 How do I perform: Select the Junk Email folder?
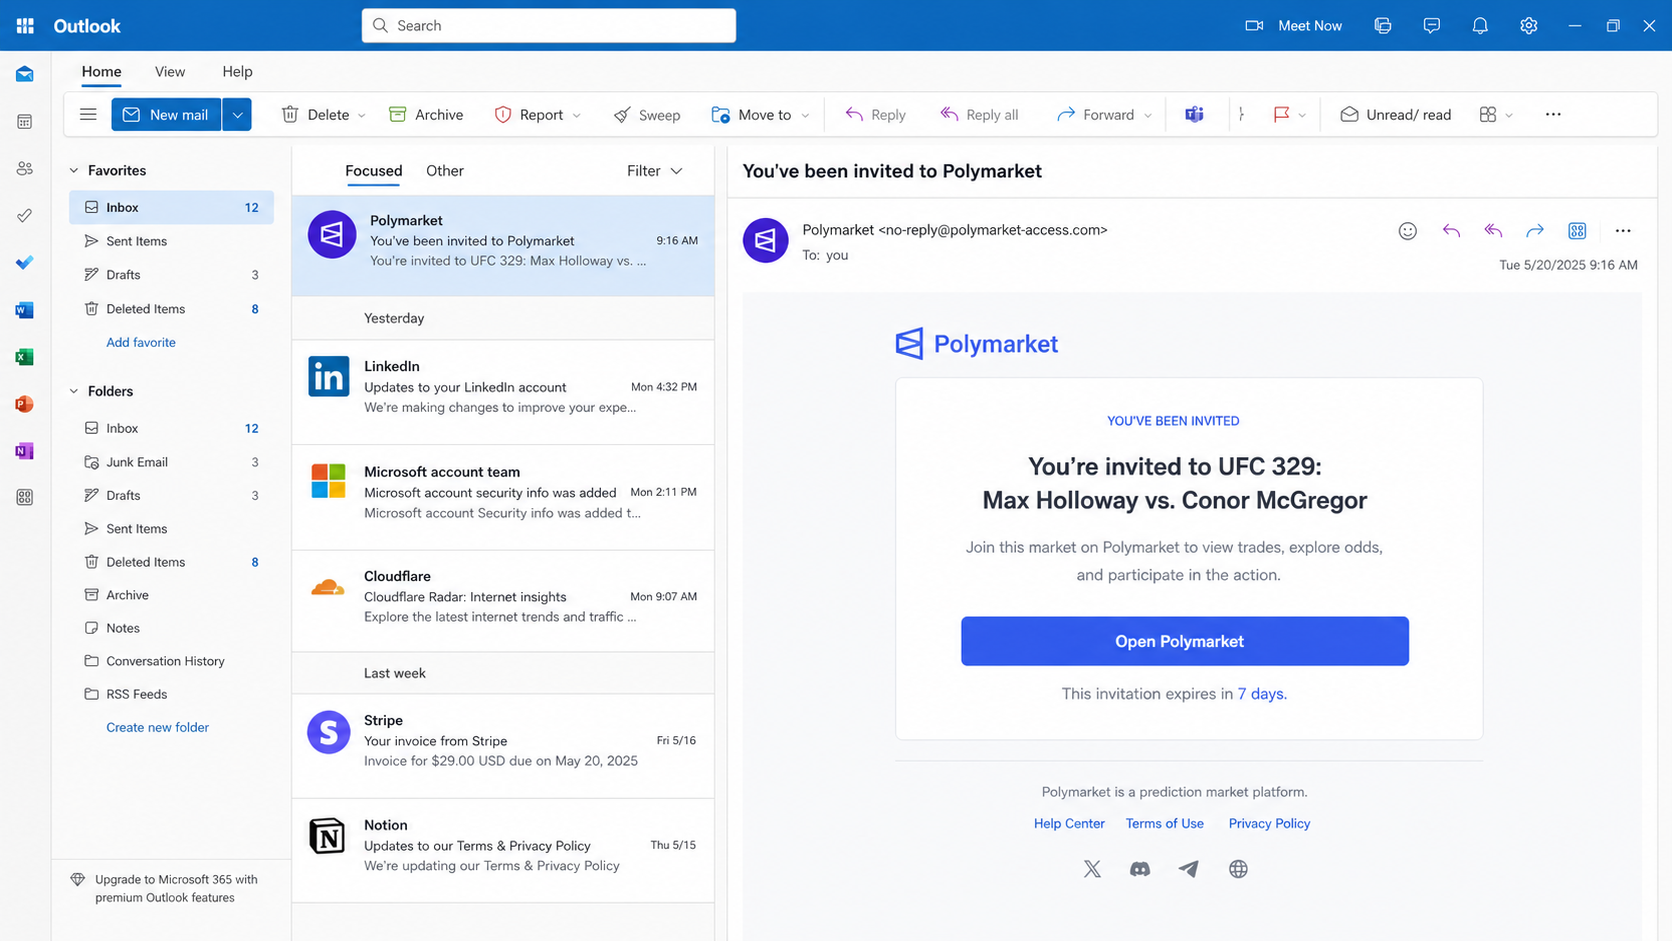[x=171, y=462]
